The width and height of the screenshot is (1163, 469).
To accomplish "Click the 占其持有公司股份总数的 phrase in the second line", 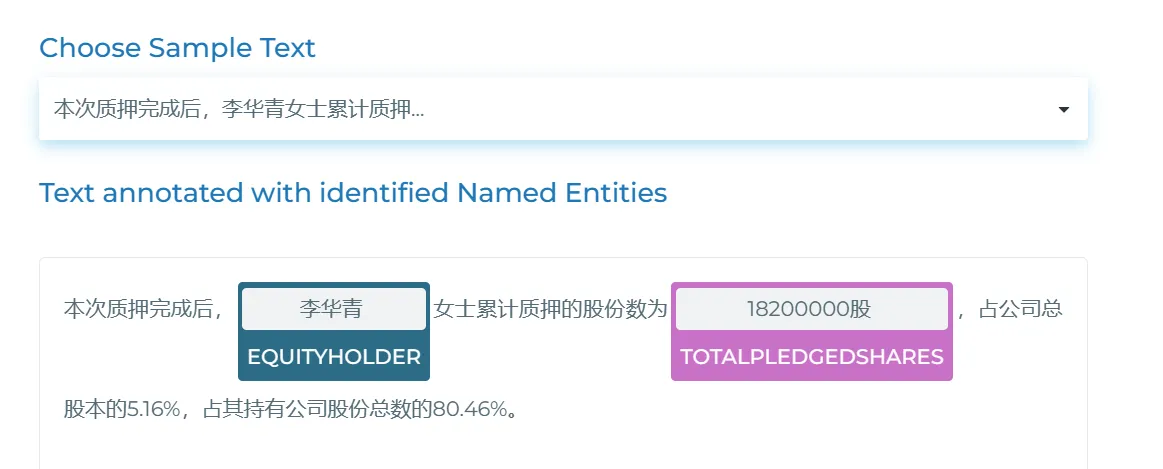I will pyautogui.click(x=317, y=410).
